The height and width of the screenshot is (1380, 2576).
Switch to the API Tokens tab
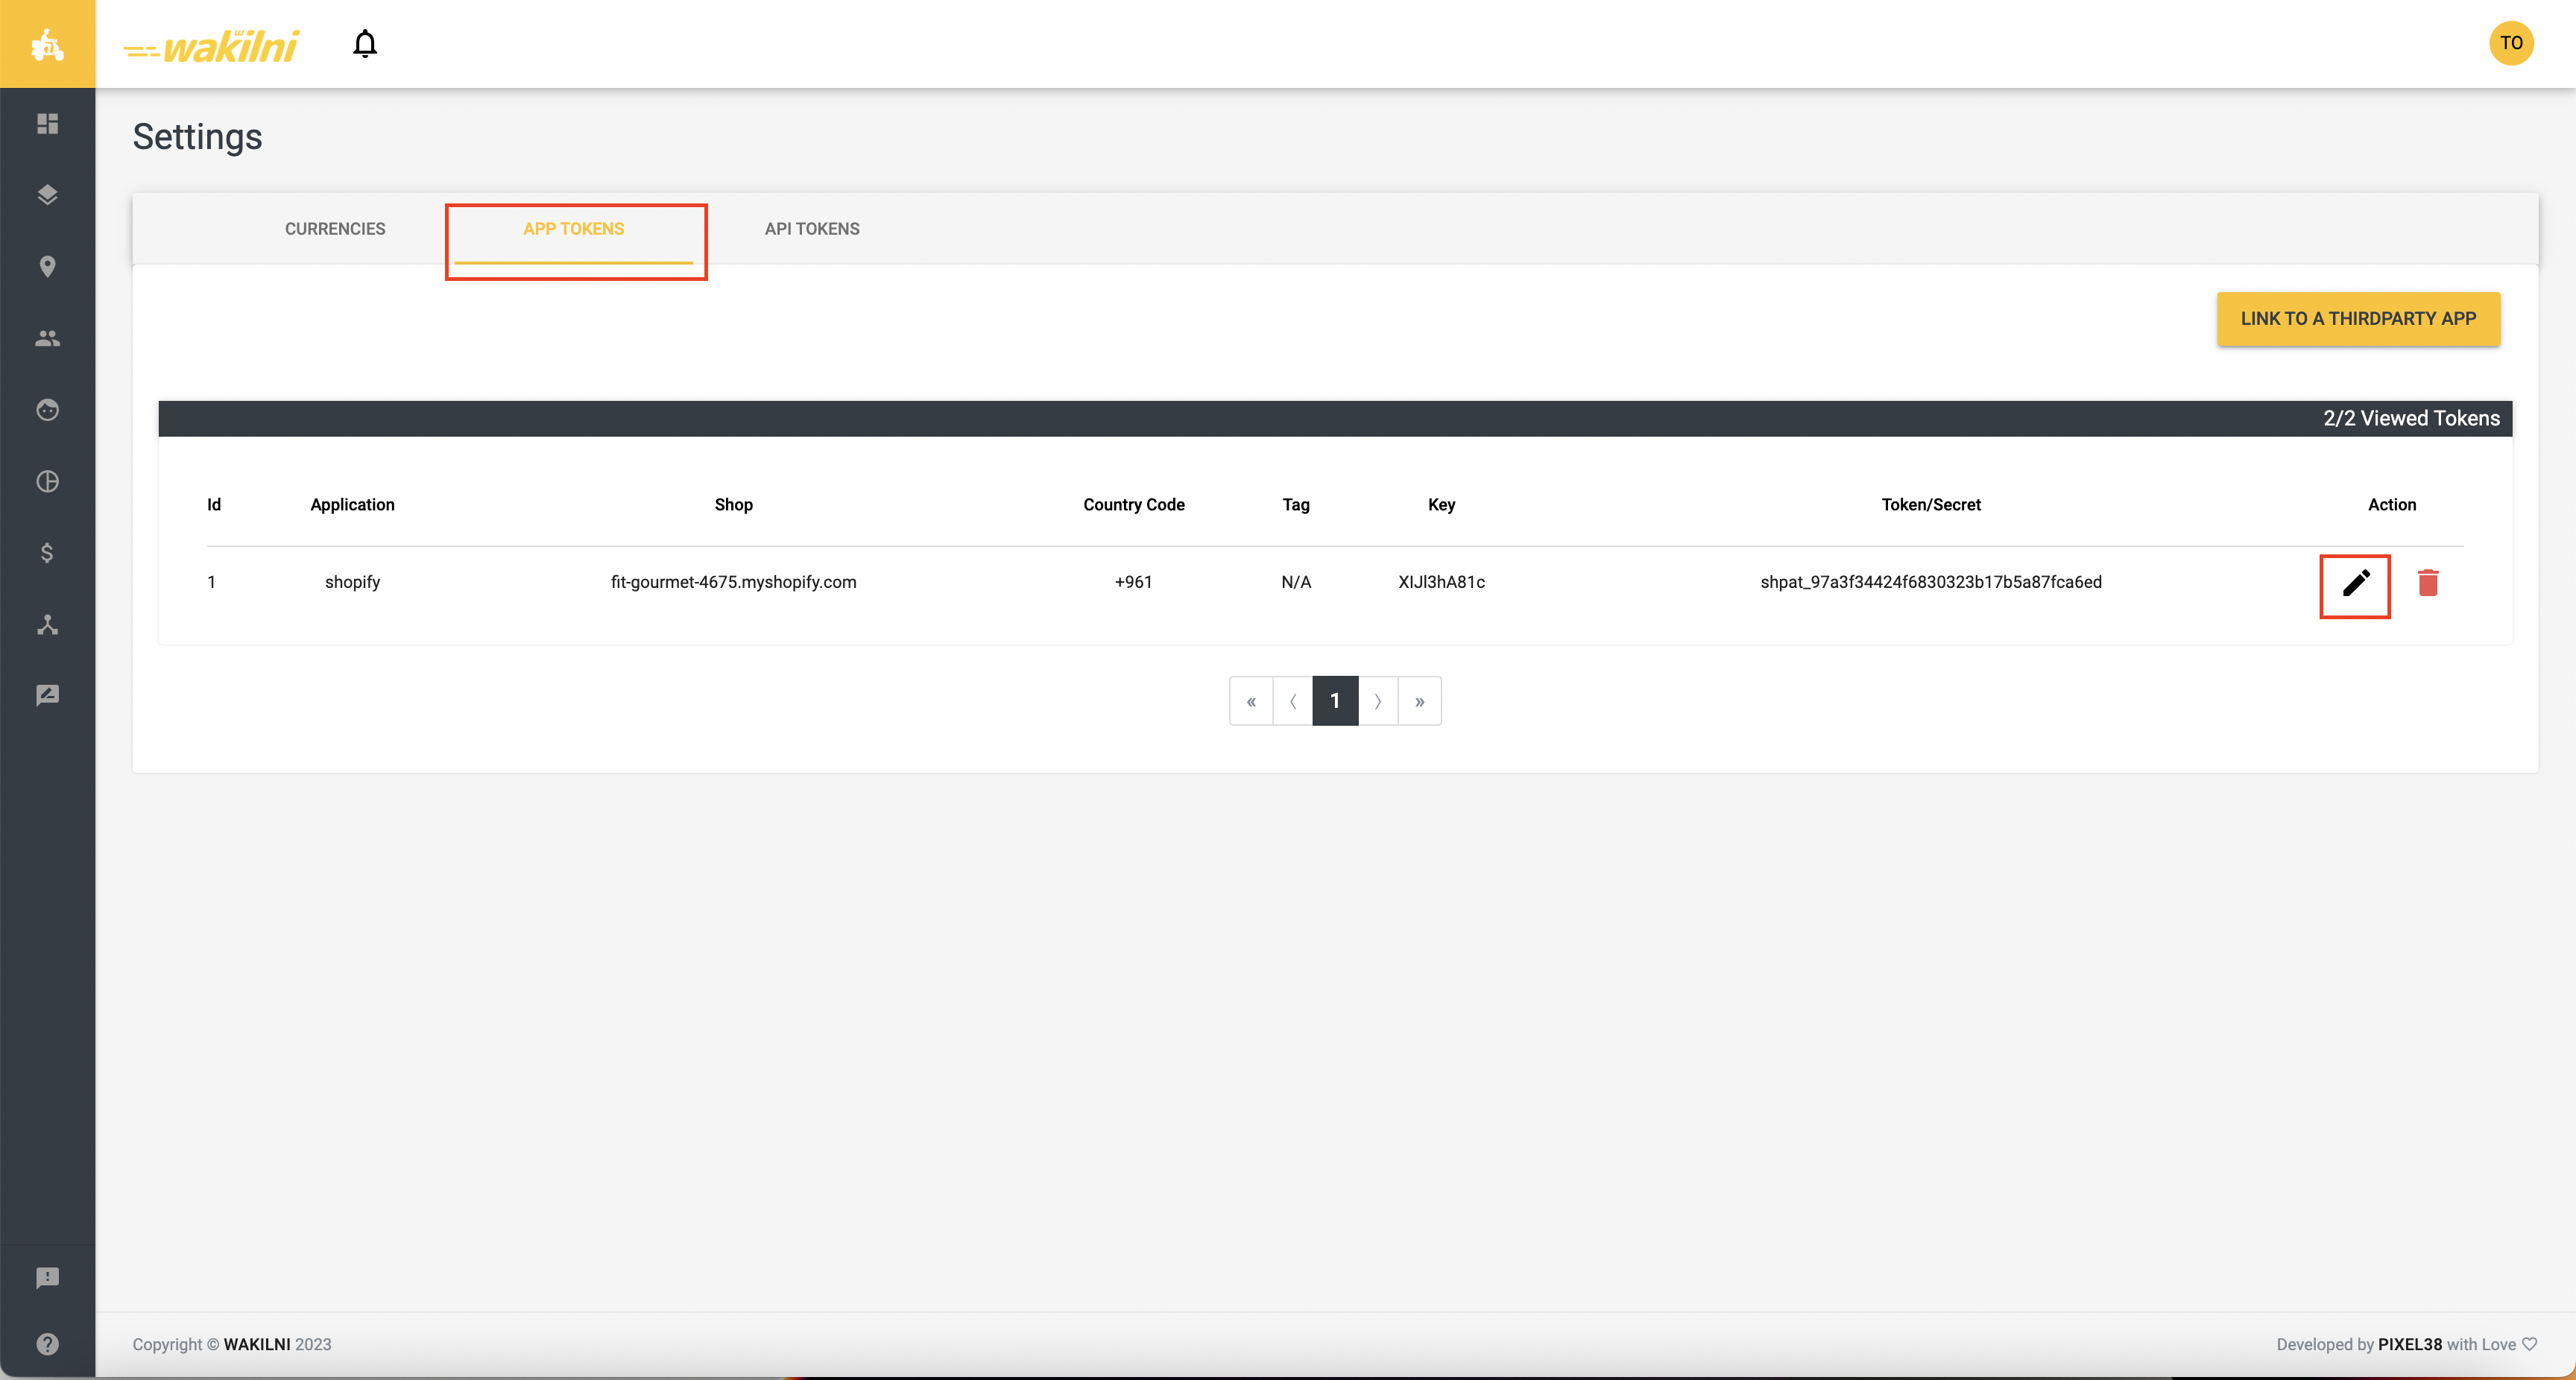[x=812, y=229]
